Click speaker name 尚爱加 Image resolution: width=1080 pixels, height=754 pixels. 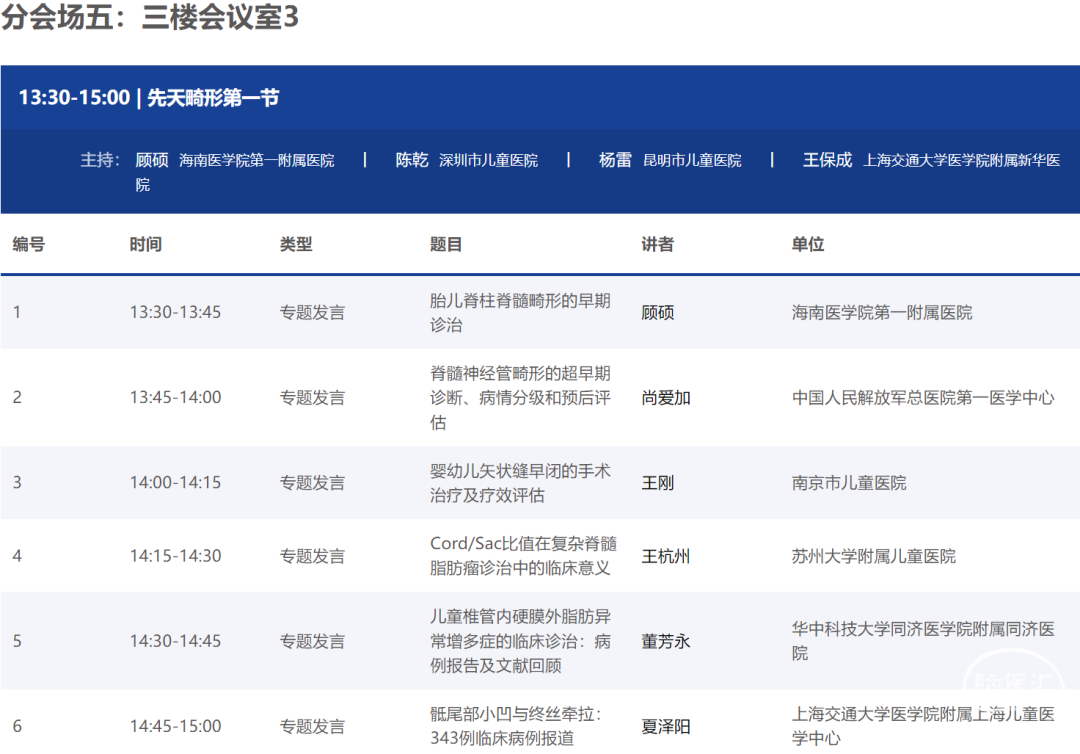tap(666, 398)
